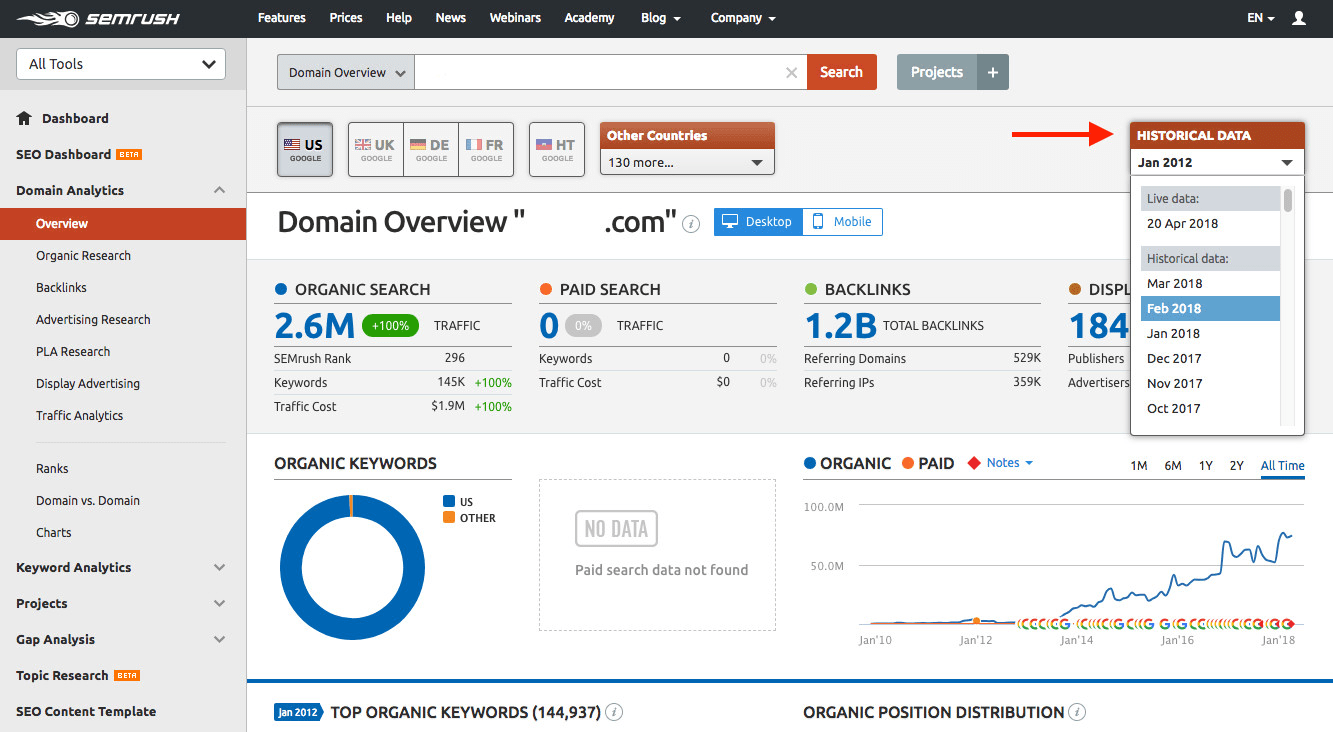
Task: Select Mar 2018 from the historical data list
Action: tap(1176, 283)
